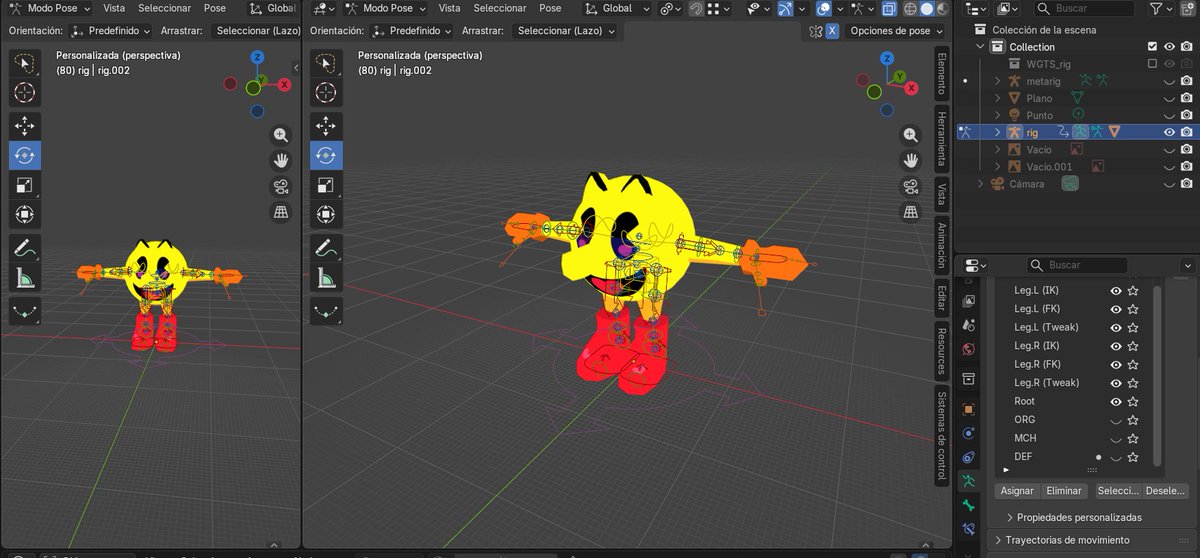Click the Eliminar button
Image resolution: width=1200 pixels, height=558 pixels.
[1064, 491]
